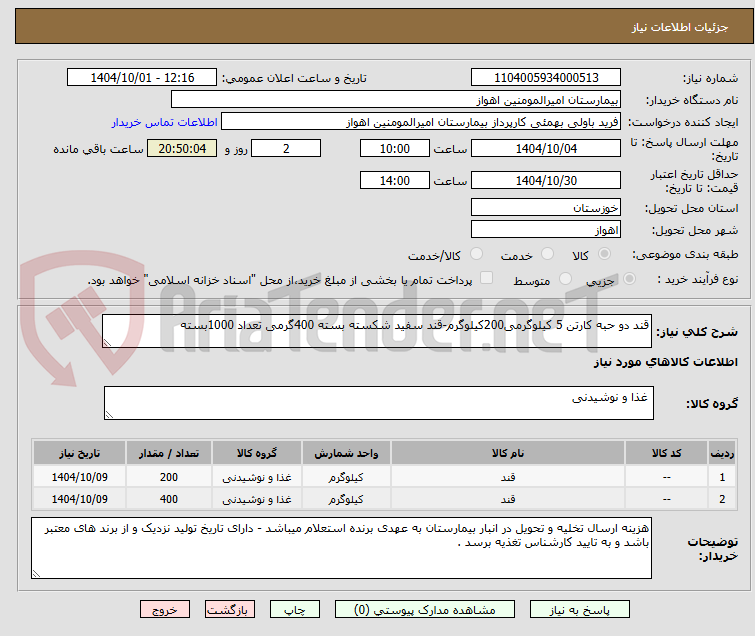Click the جزئیات اطلاعات نیاز header title
This screenshot has width=755, height=636.
coord(680,27)
